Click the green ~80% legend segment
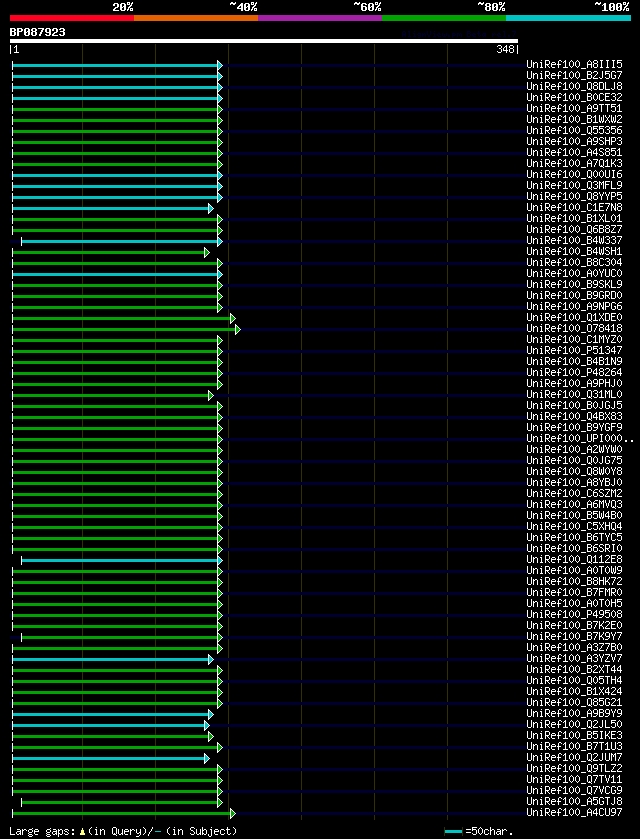640x839 pixels. point(444,18)
